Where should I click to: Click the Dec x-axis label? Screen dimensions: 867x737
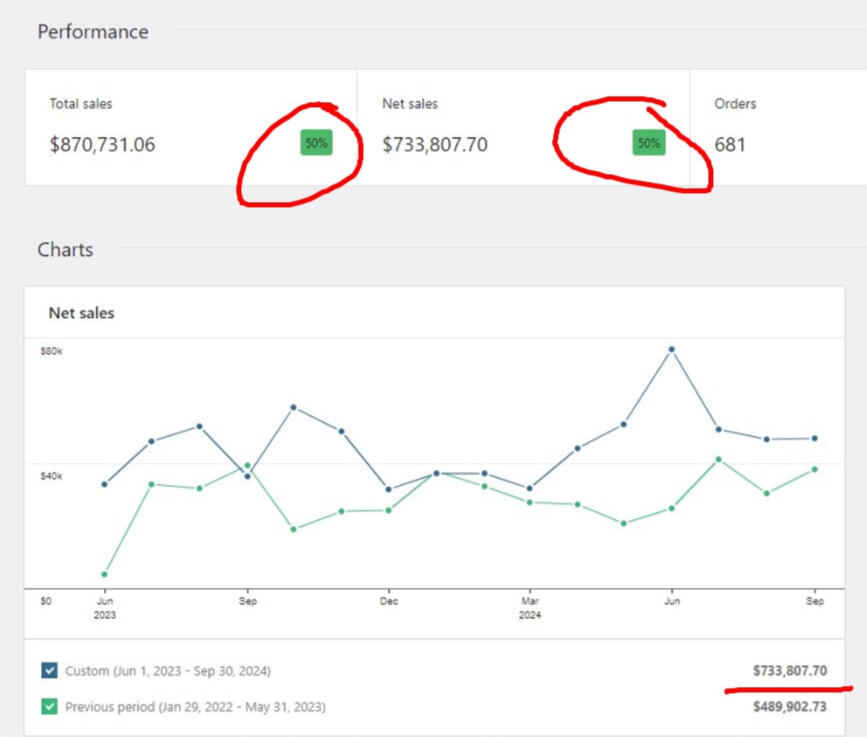click(389, 600)
